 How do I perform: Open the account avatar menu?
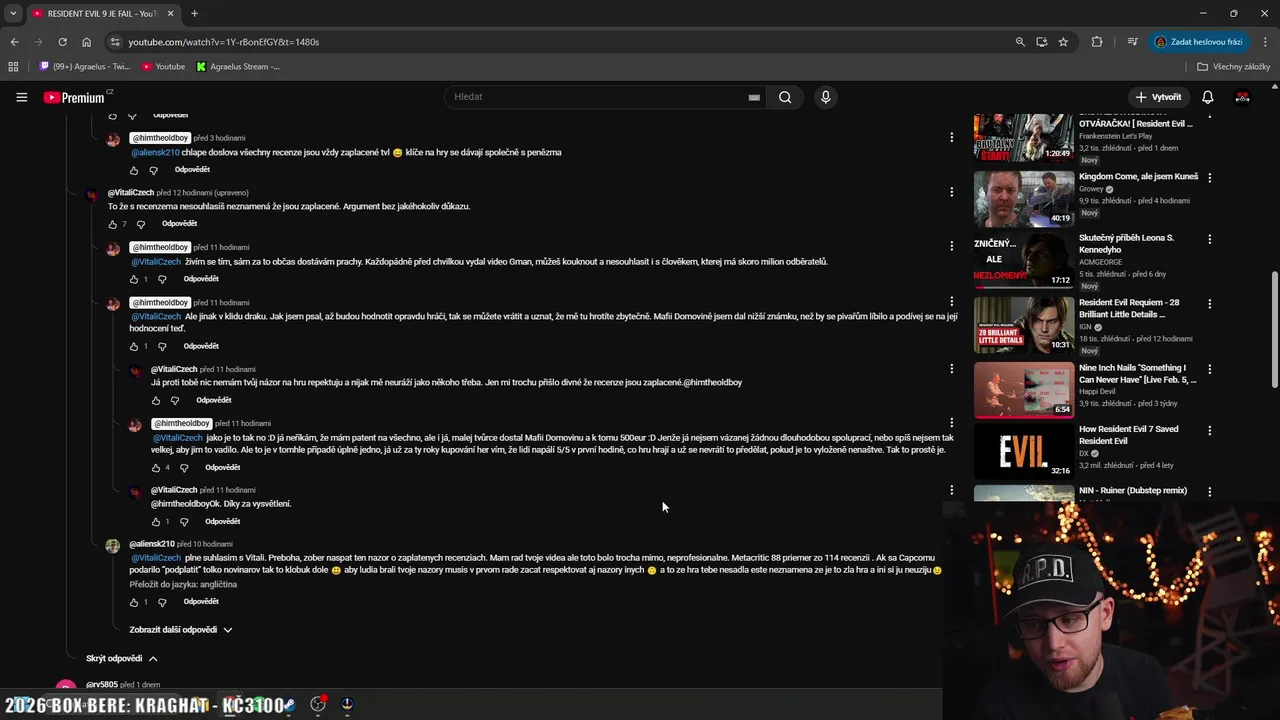(1242, 97)
